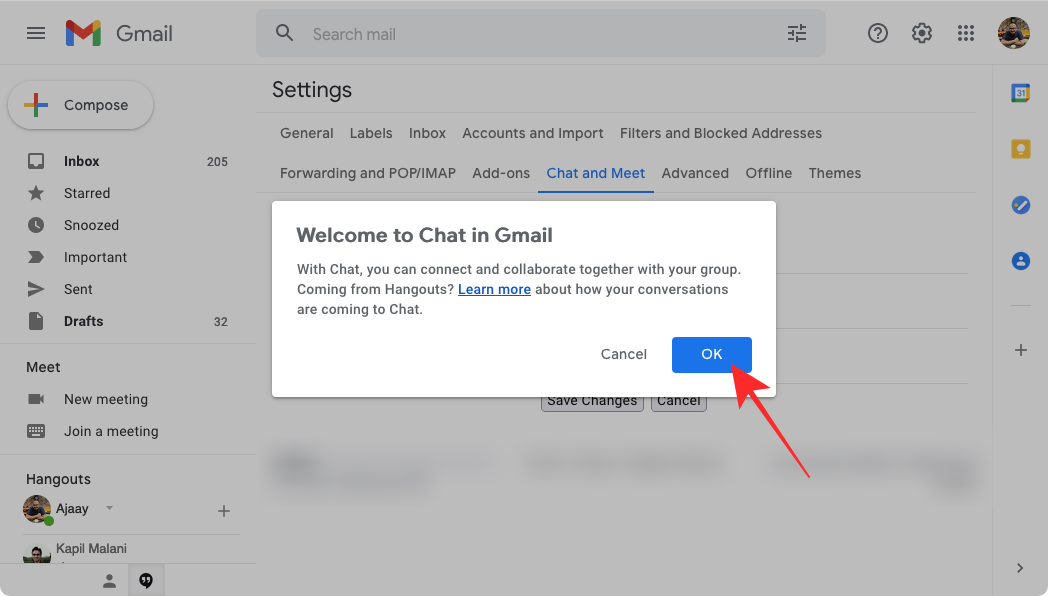Open search filter options icon

796,33
